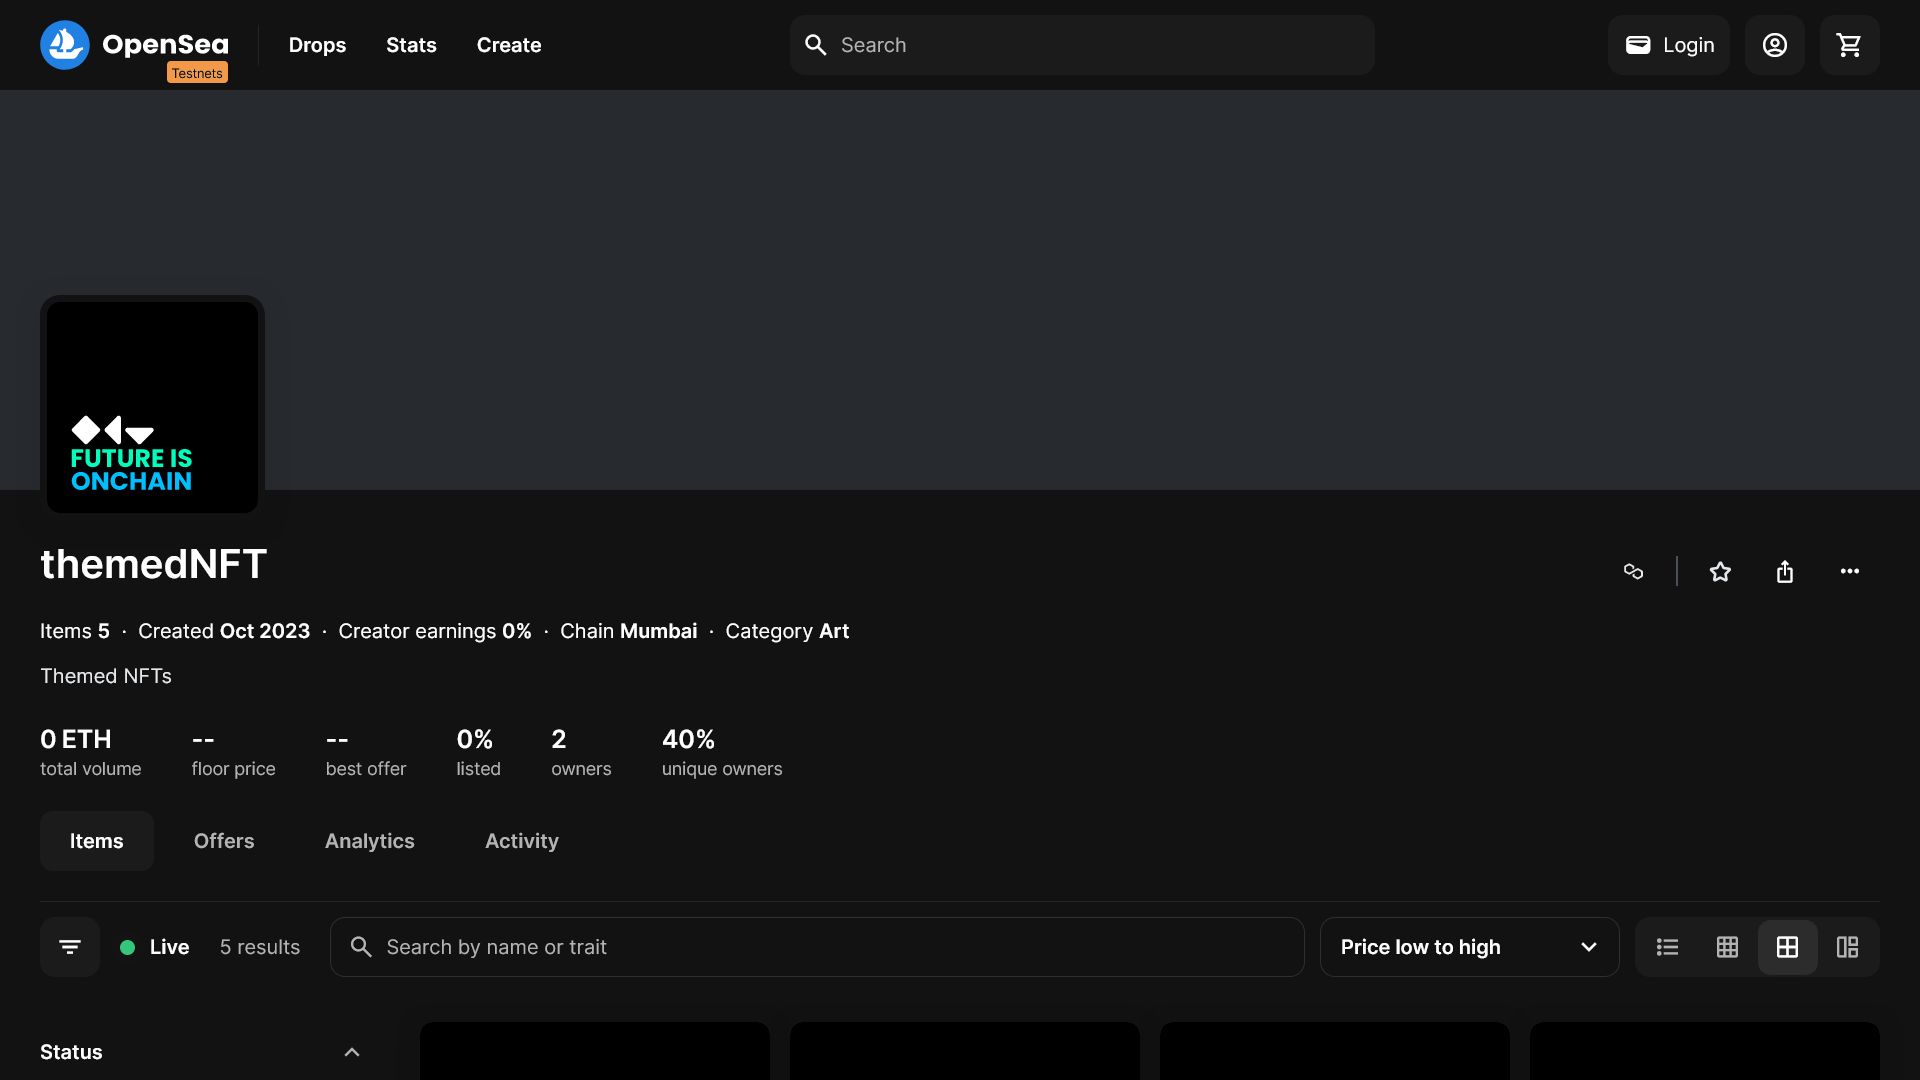Switch to the Items tab
The width and height of the screenshot is (1920, 1080).
pyautogui.click(x=97, y=841)
